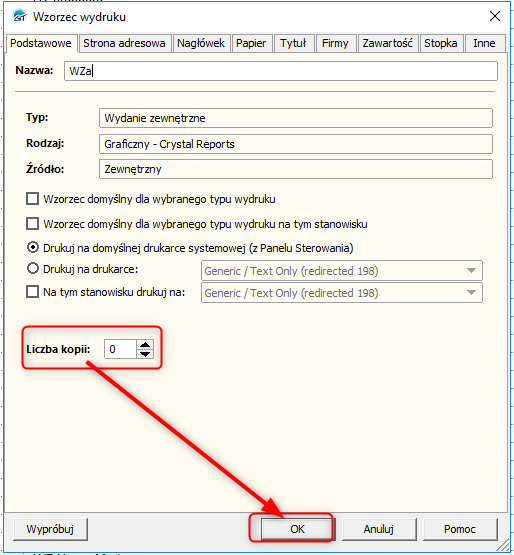This screenshot has height=555, width=514.
Task: Select Drukuj na domyślnej drukarce systemowej radio
Action: 33,247
